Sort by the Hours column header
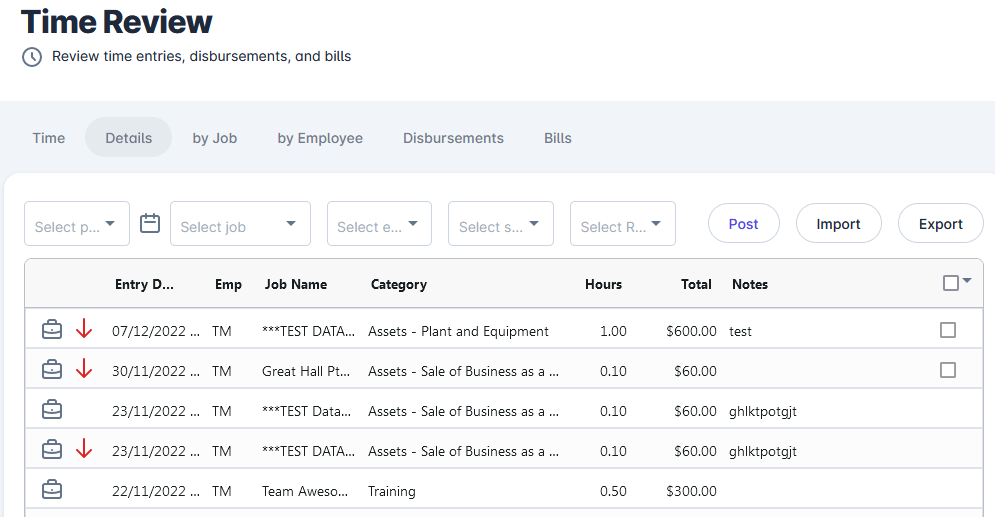The width and height of the screenshot is (995, 517). 603,284
